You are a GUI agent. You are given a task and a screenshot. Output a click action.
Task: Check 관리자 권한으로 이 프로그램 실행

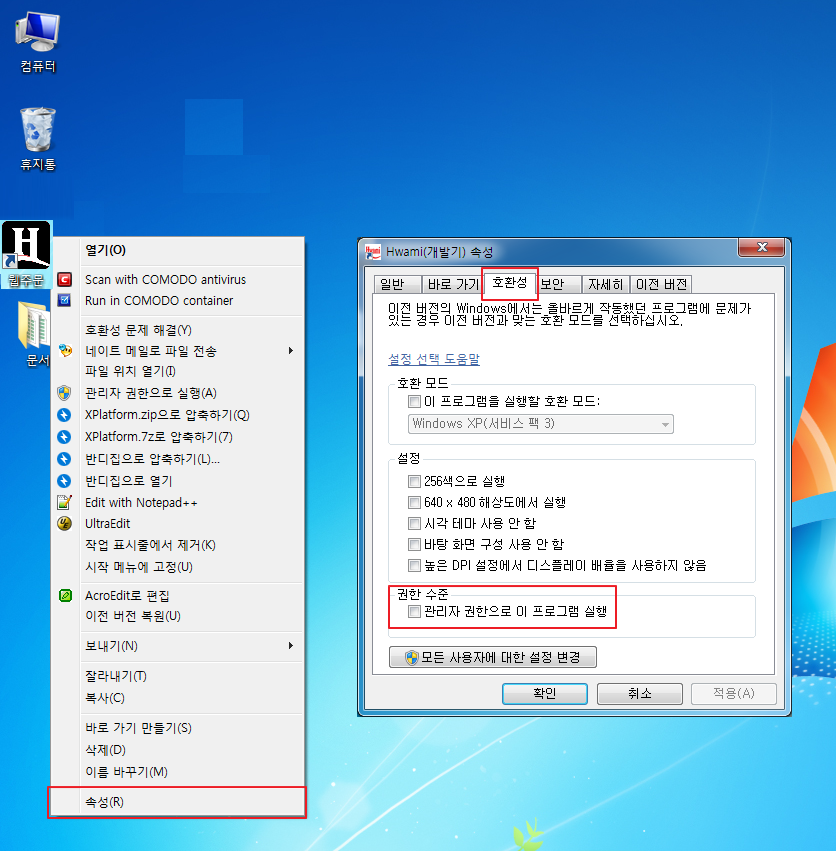(x=414, y=613)
